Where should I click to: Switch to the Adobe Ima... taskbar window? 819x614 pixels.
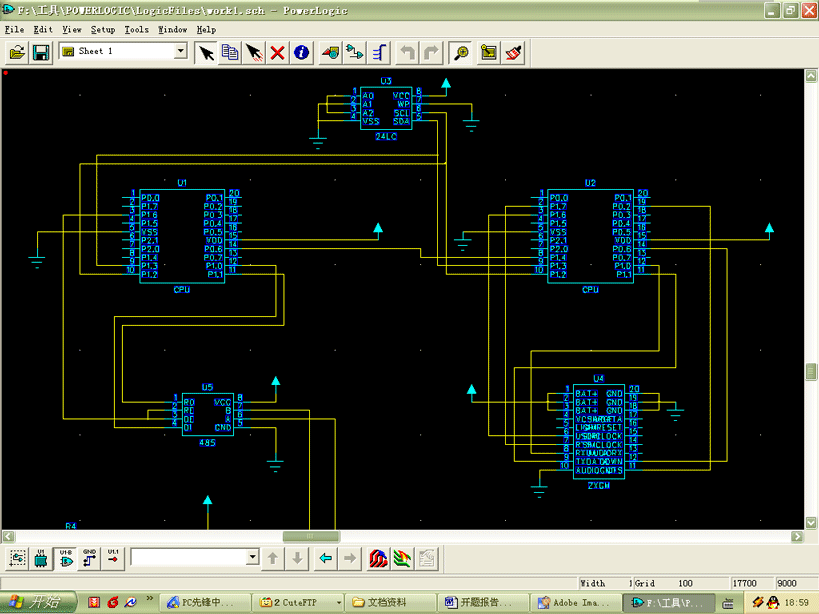pos(575,603)
